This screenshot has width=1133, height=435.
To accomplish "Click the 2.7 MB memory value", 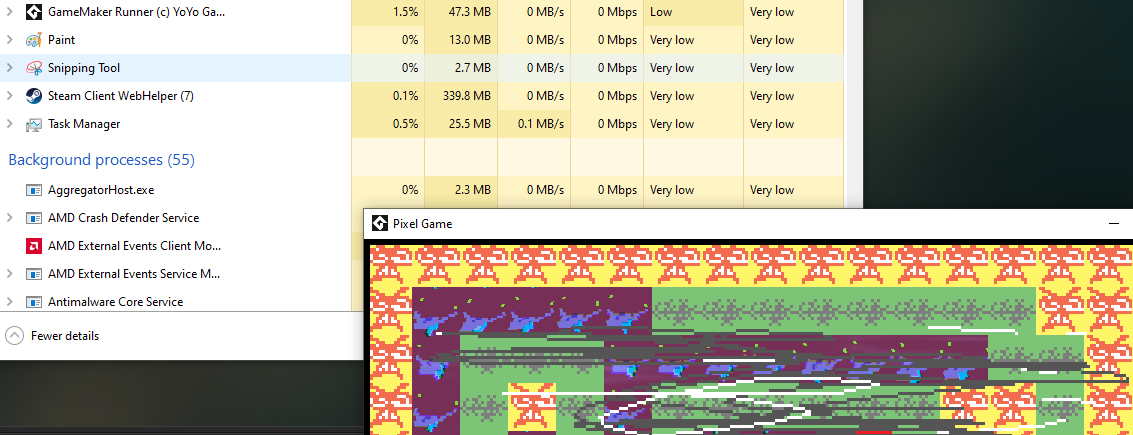I will click(473, 68).
